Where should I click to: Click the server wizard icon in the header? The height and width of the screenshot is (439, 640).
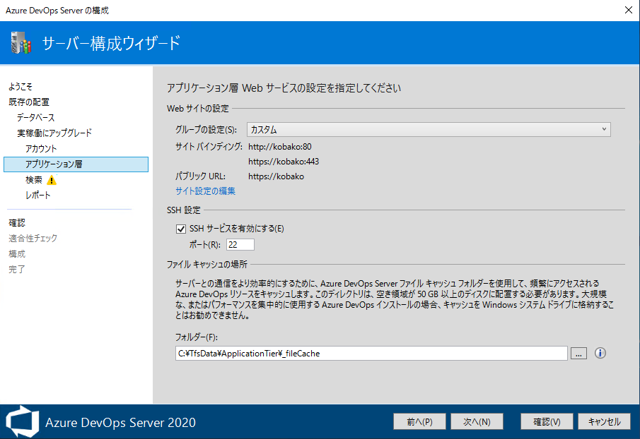click(x=21, y=42)
